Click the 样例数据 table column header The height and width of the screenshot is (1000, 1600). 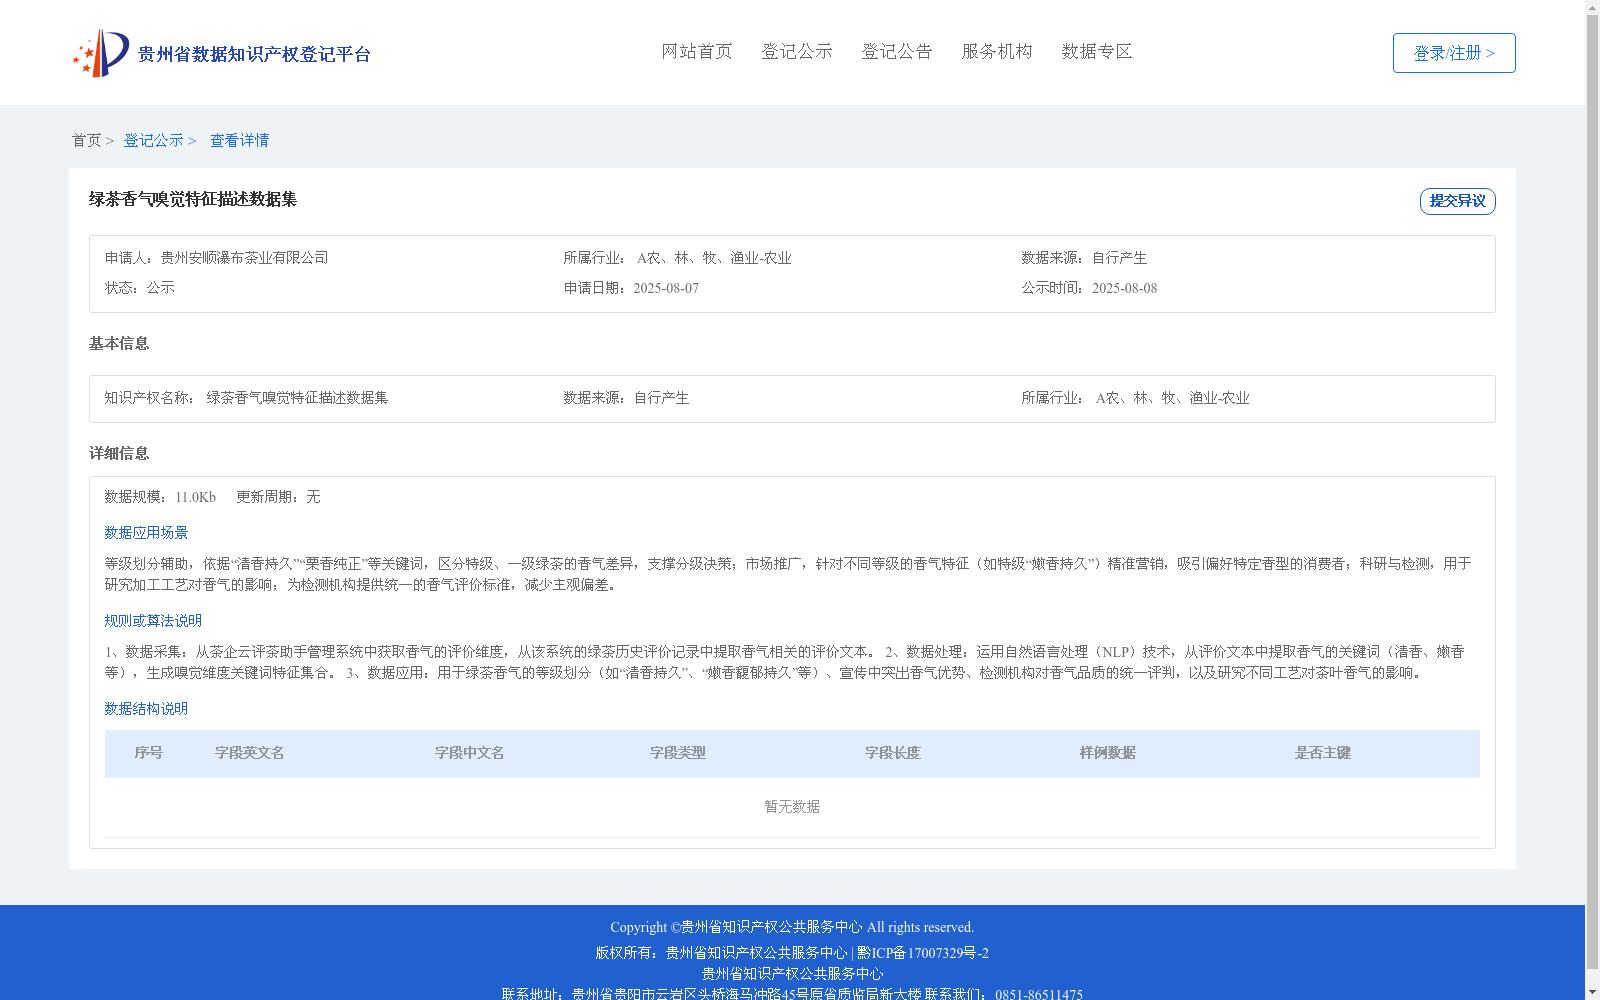[x=1106, y=753]
